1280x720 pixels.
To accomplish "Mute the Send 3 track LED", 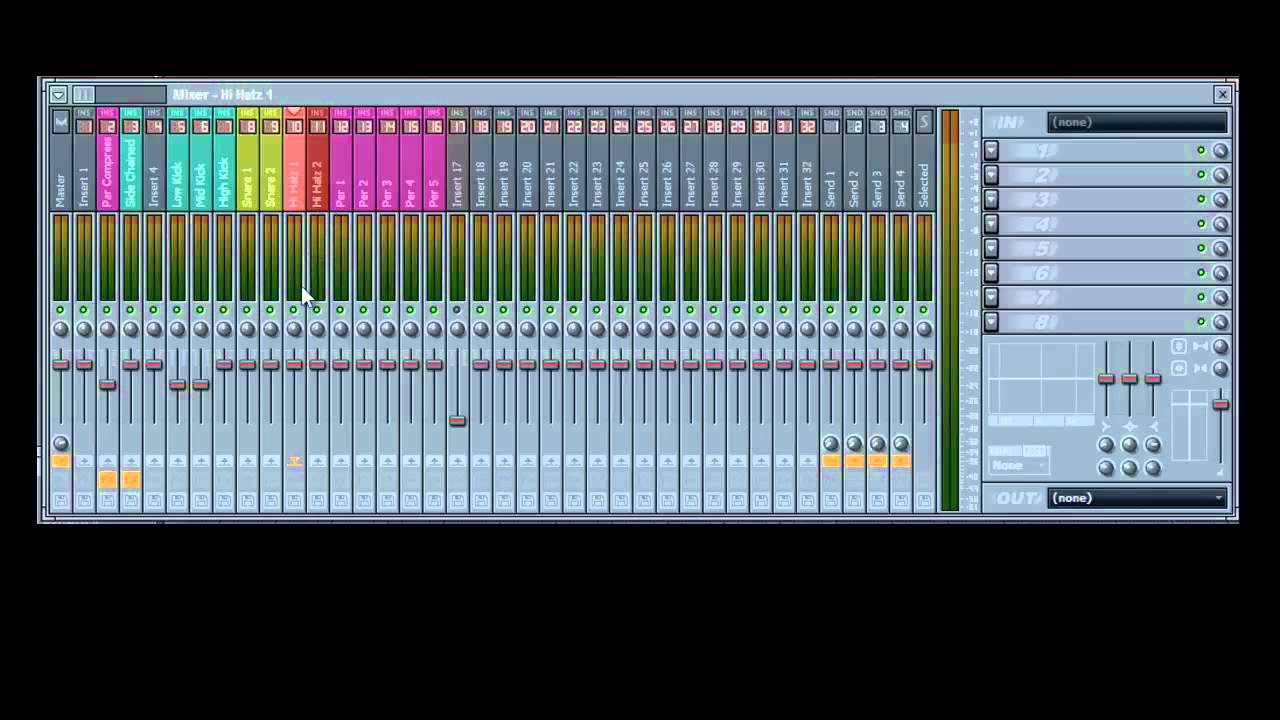I will 877,310.
